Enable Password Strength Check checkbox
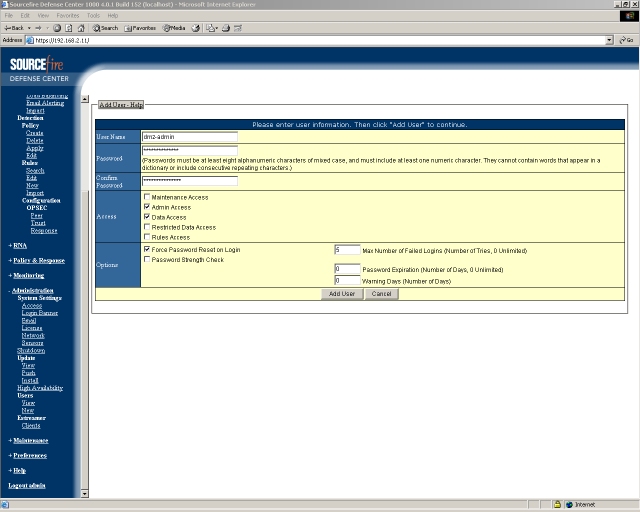 pyautogui.click(x=147, y=259)
